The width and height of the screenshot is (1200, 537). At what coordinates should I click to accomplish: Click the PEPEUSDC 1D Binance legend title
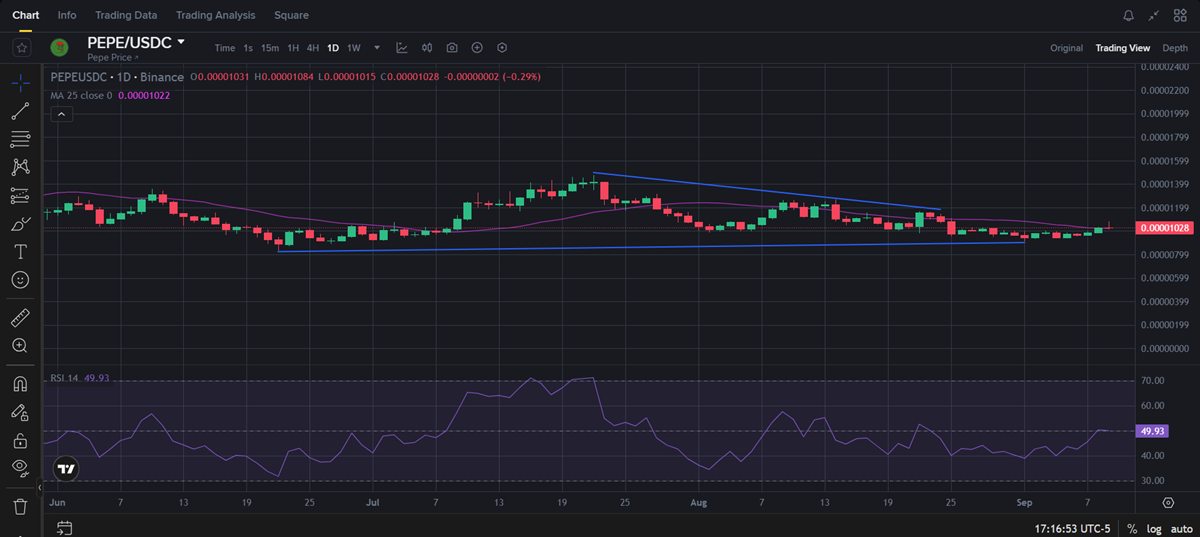coord(118,77)
